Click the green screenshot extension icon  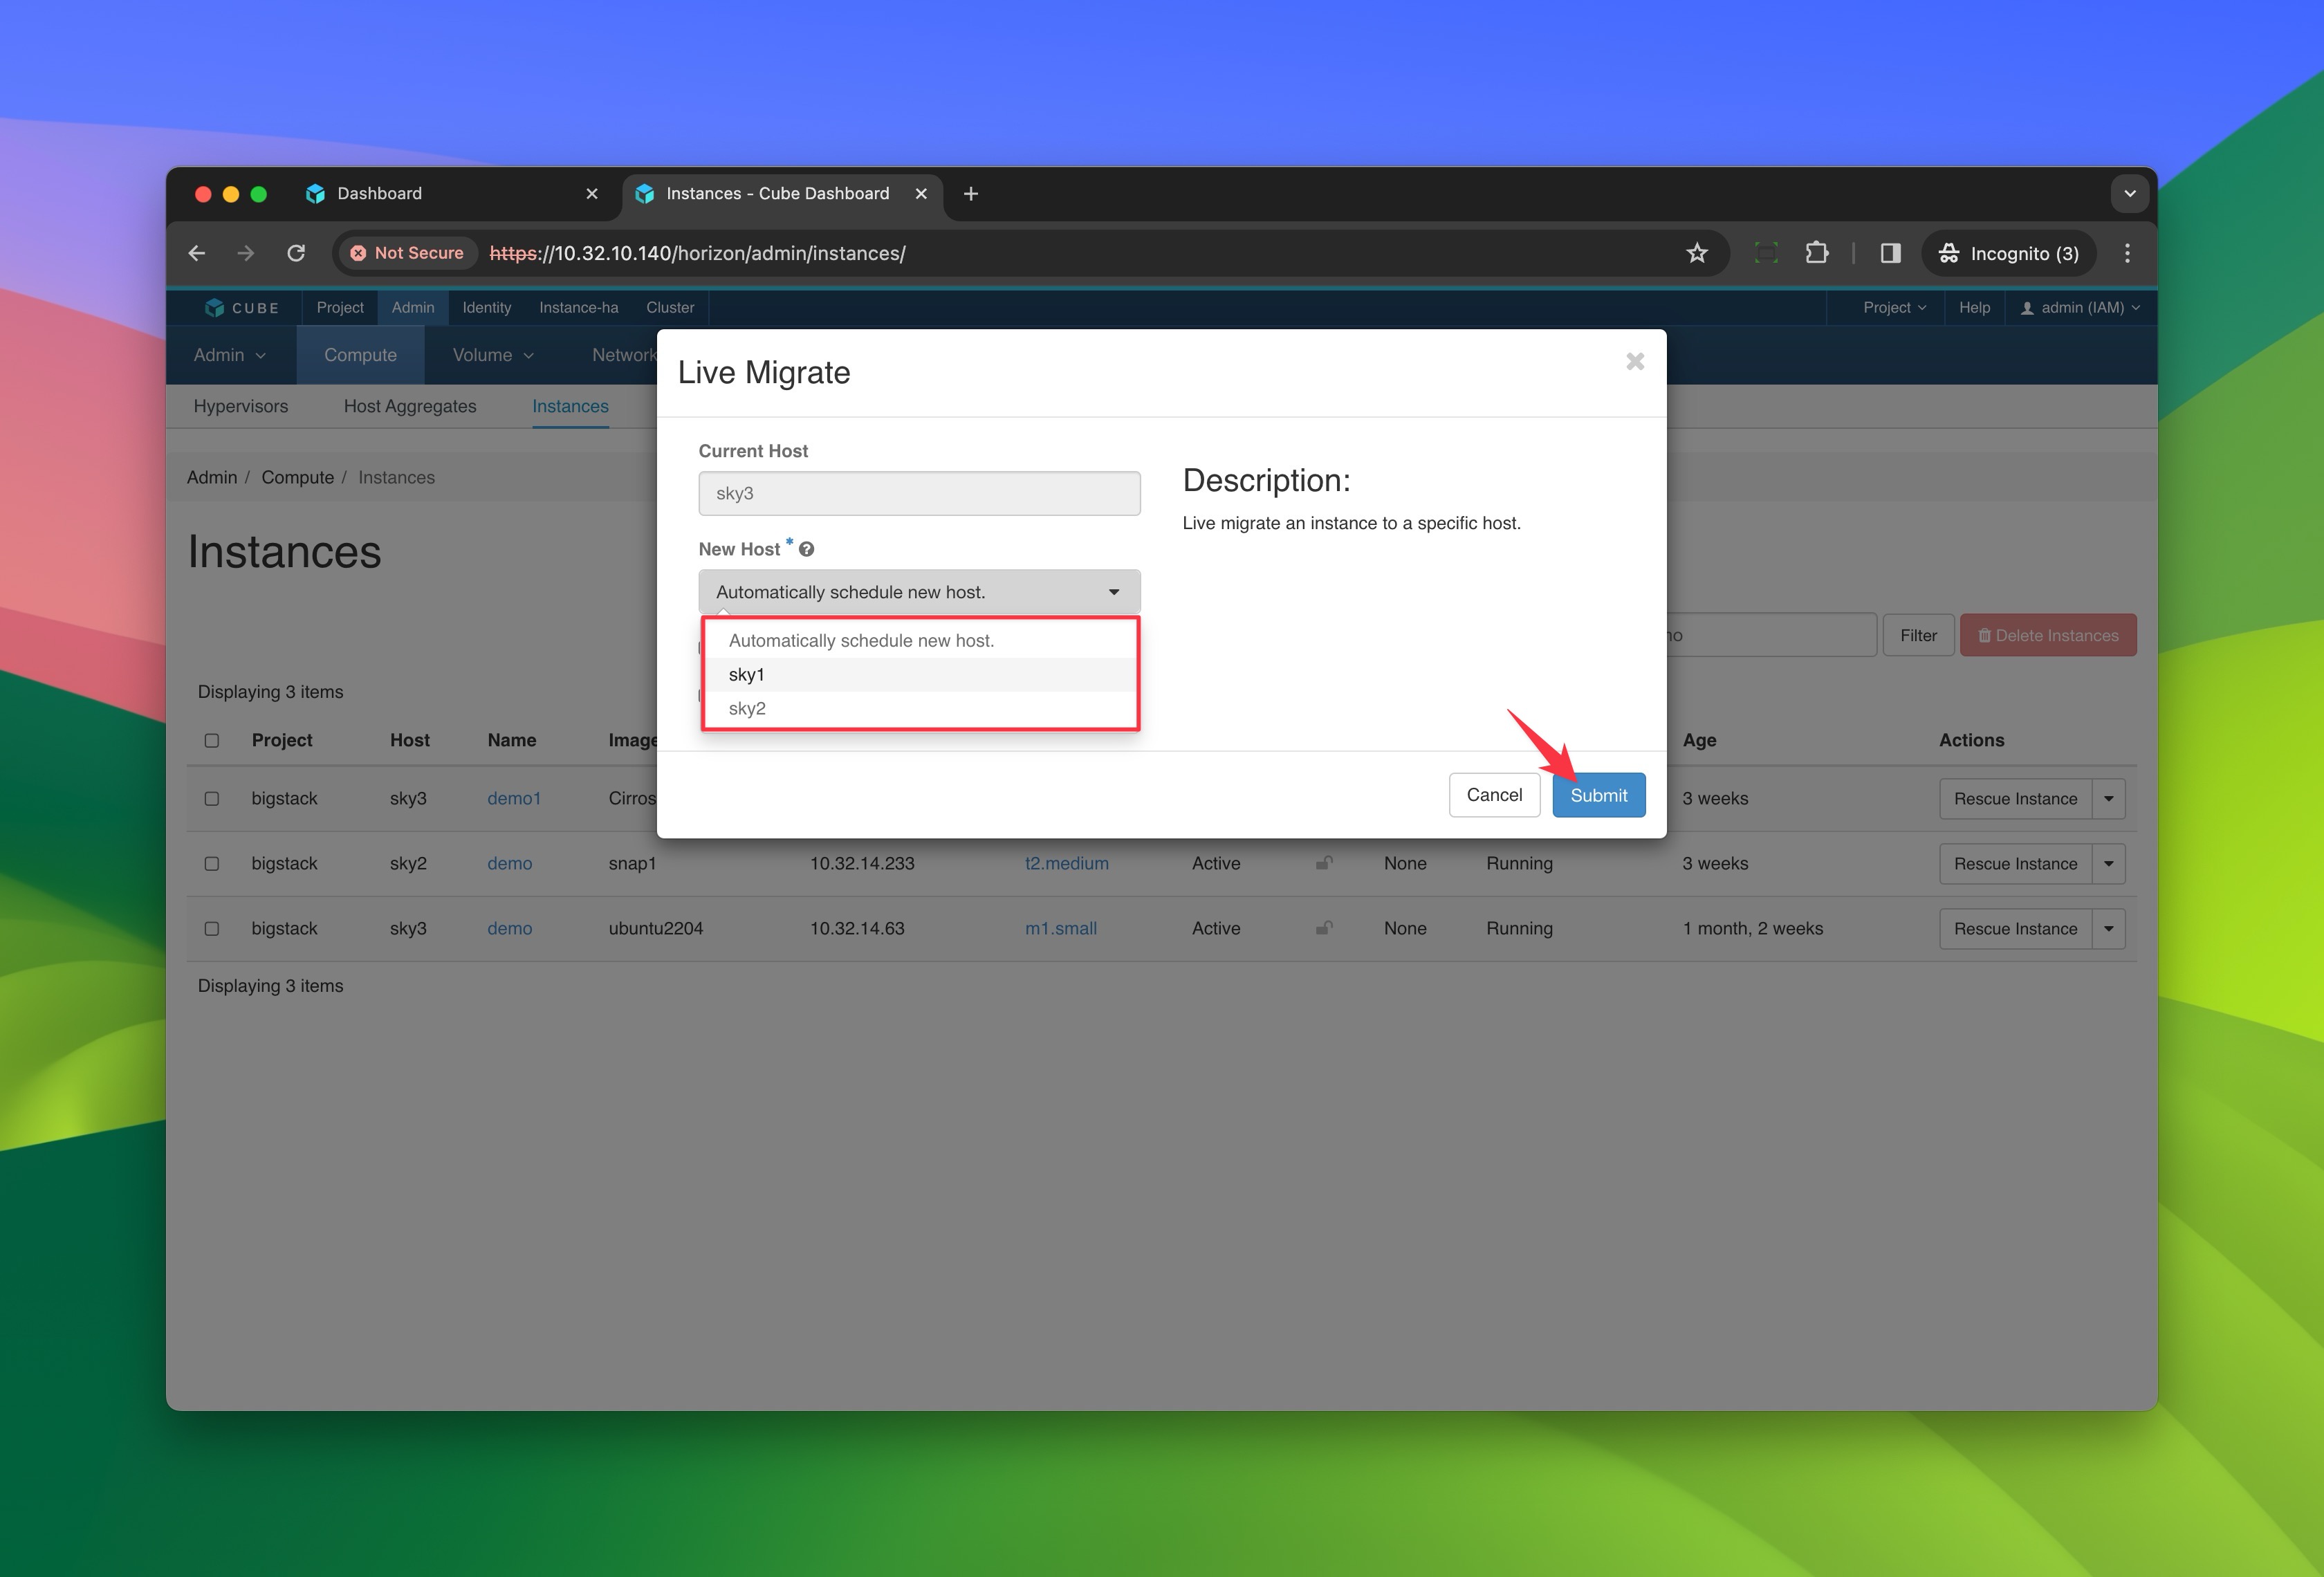1766,253
